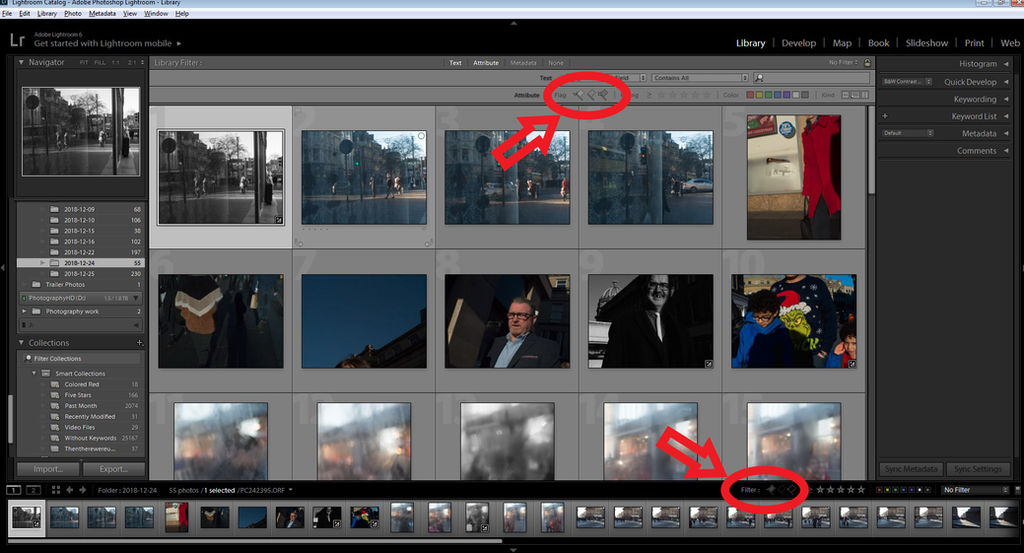Image resolution: width=1024 pixels, height=553 pixels.
Task: Add a keyword list entry with plus icon
Action: (x=885, y=116)
